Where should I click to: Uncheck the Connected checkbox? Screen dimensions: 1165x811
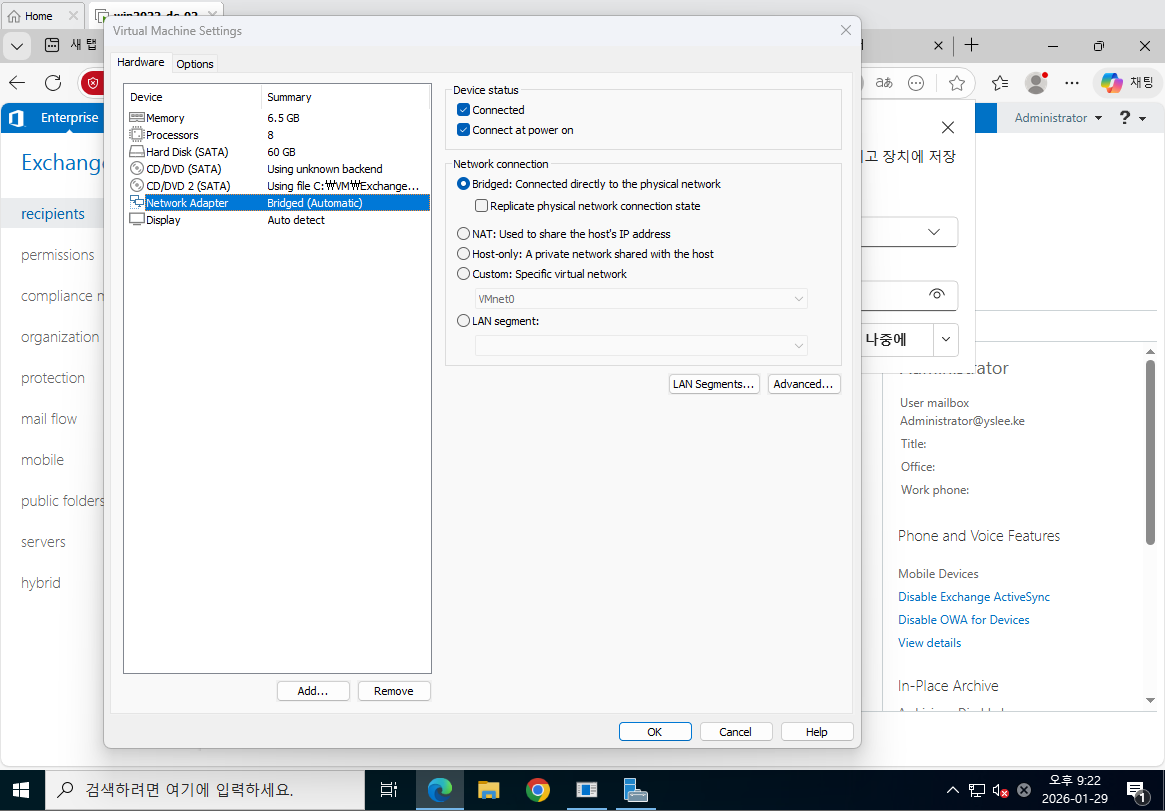click(464, 110)
